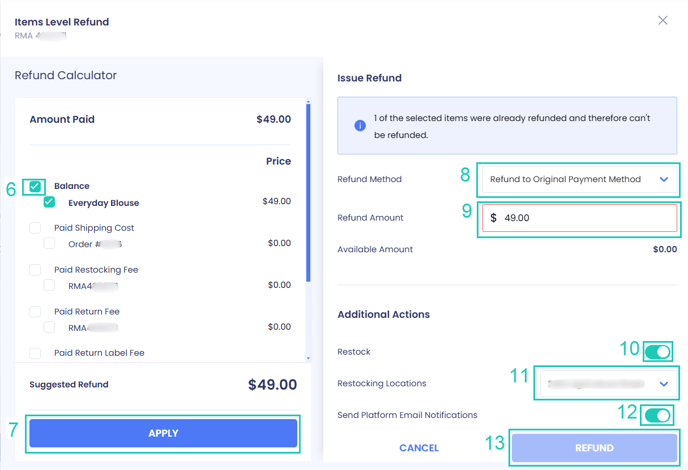This screenshot has width=688, height=470.
Task: Close the Items Level Refund dialog
Action: (x=662, y=20)
